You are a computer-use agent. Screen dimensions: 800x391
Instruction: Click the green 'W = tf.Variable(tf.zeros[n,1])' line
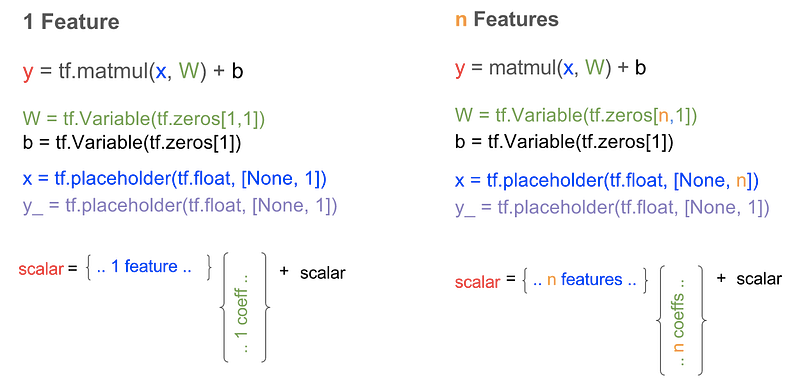coord(576,116)
